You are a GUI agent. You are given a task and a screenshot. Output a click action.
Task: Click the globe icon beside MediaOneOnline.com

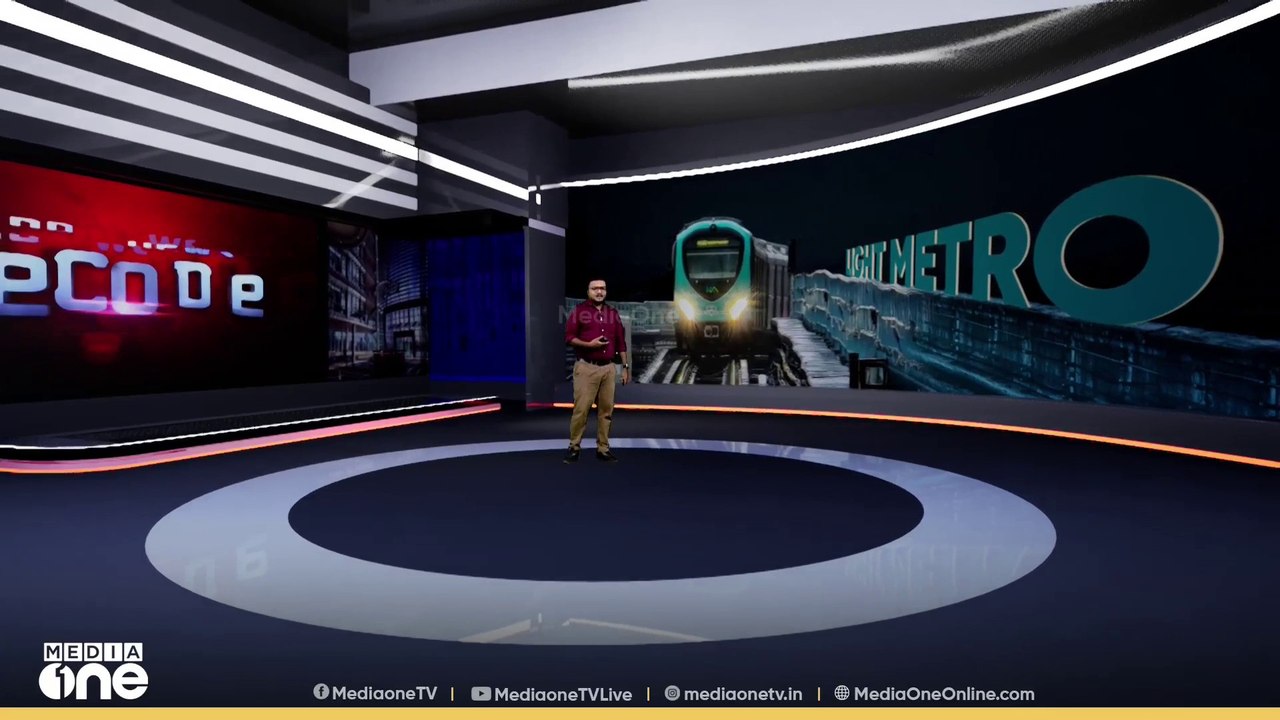tap(842, 693)
